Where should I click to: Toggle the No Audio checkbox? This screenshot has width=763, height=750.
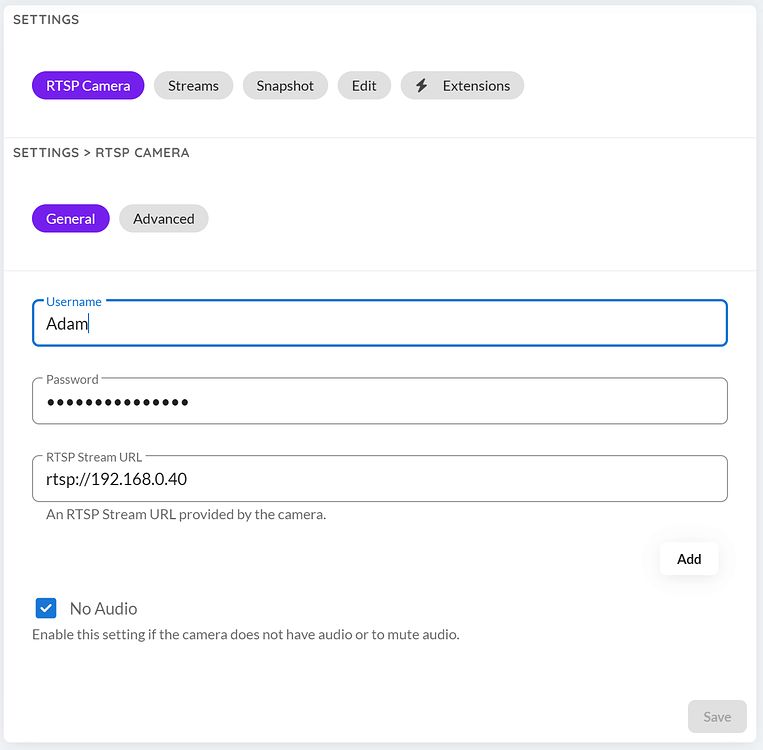pyautogui.click(x=46, y=608)
